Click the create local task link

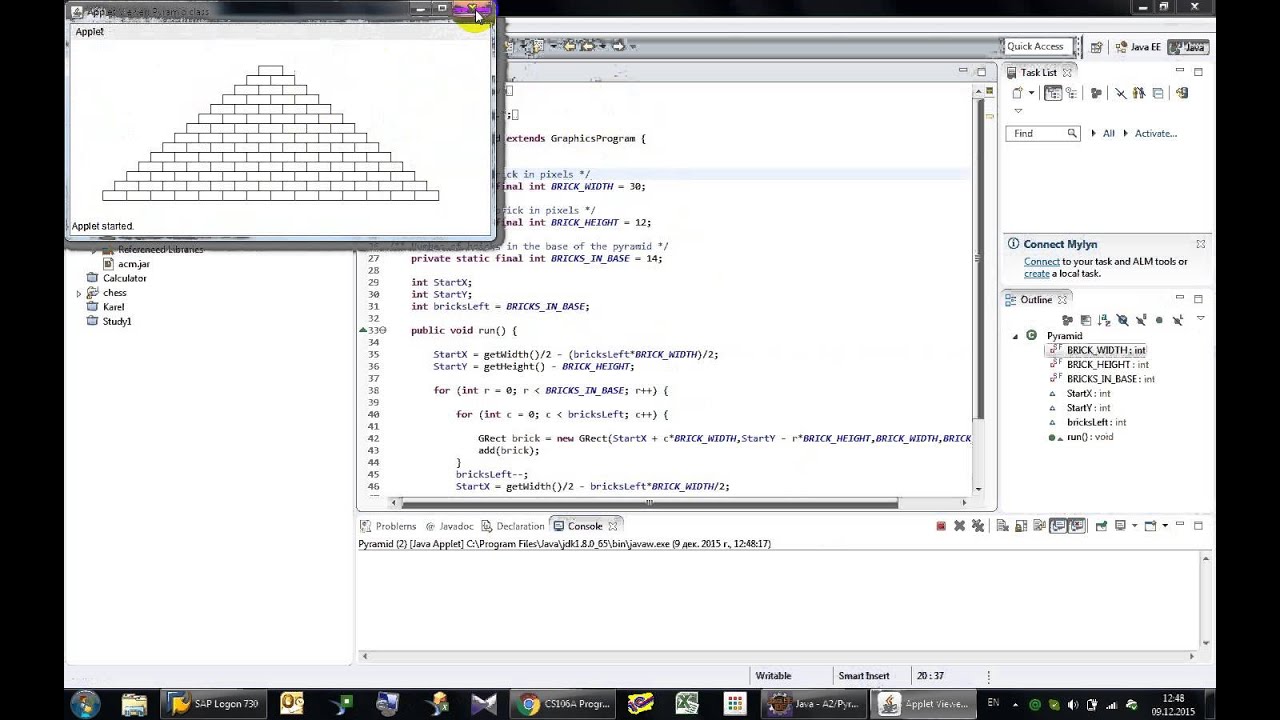(1037, 274)
